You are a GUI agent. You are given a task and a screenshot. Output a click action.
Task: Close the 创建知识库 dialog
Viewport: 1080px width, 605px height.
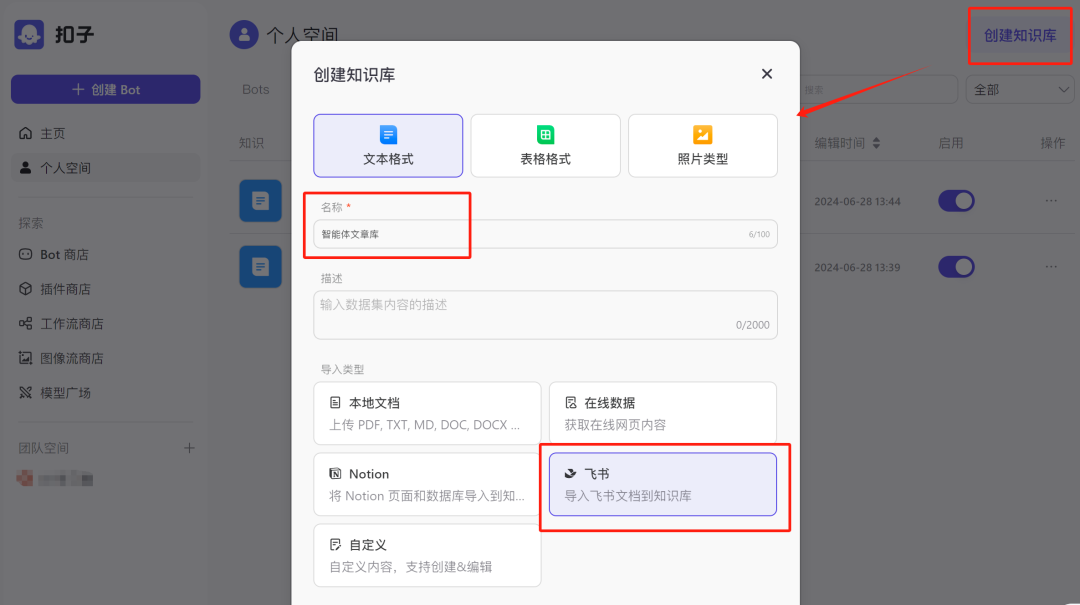coord(767,74)
